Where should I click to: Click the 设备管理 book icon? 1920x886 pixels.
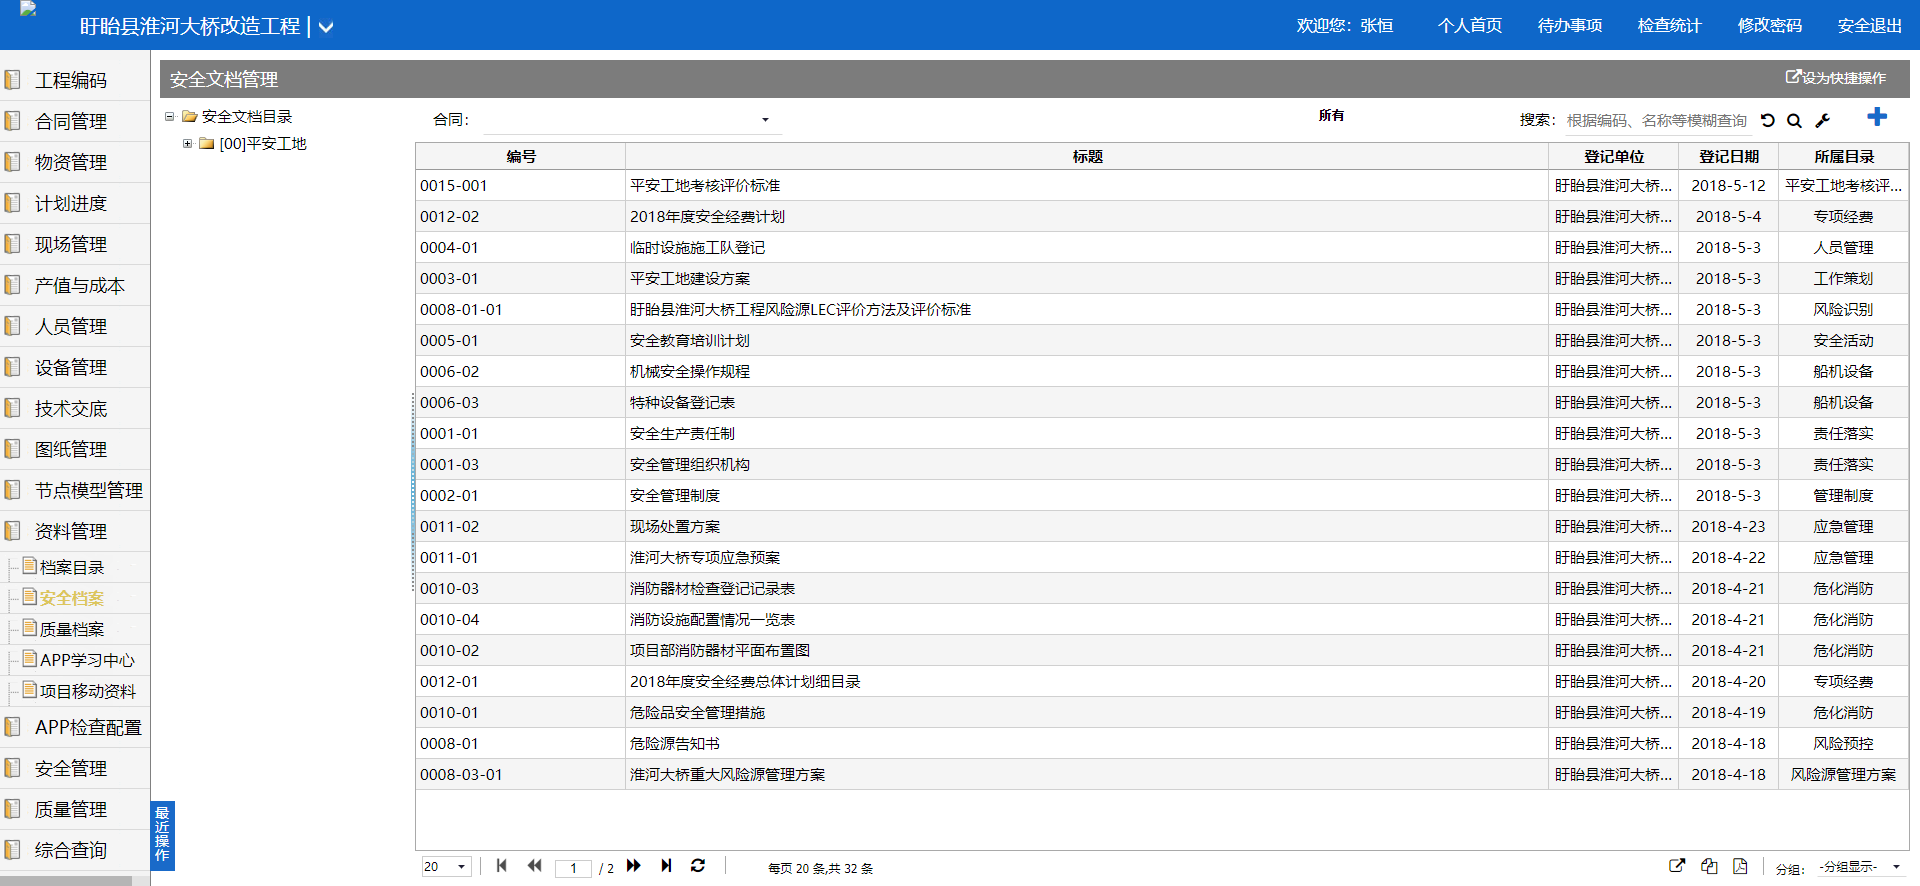(13, 367)
